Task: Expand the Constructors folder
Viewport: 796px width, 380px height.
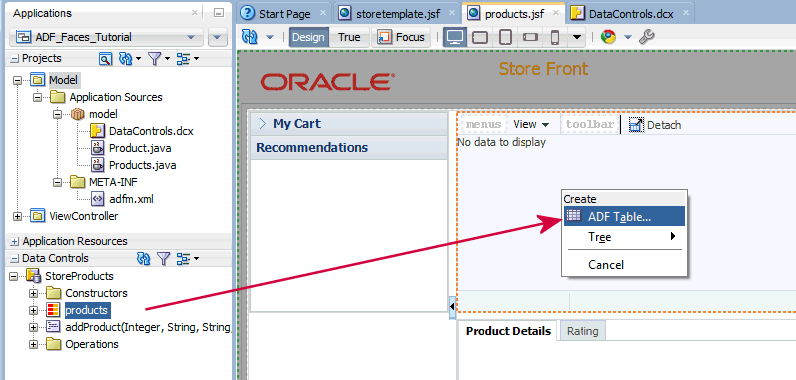Action: pyautogui.click(x=34, y=293)
